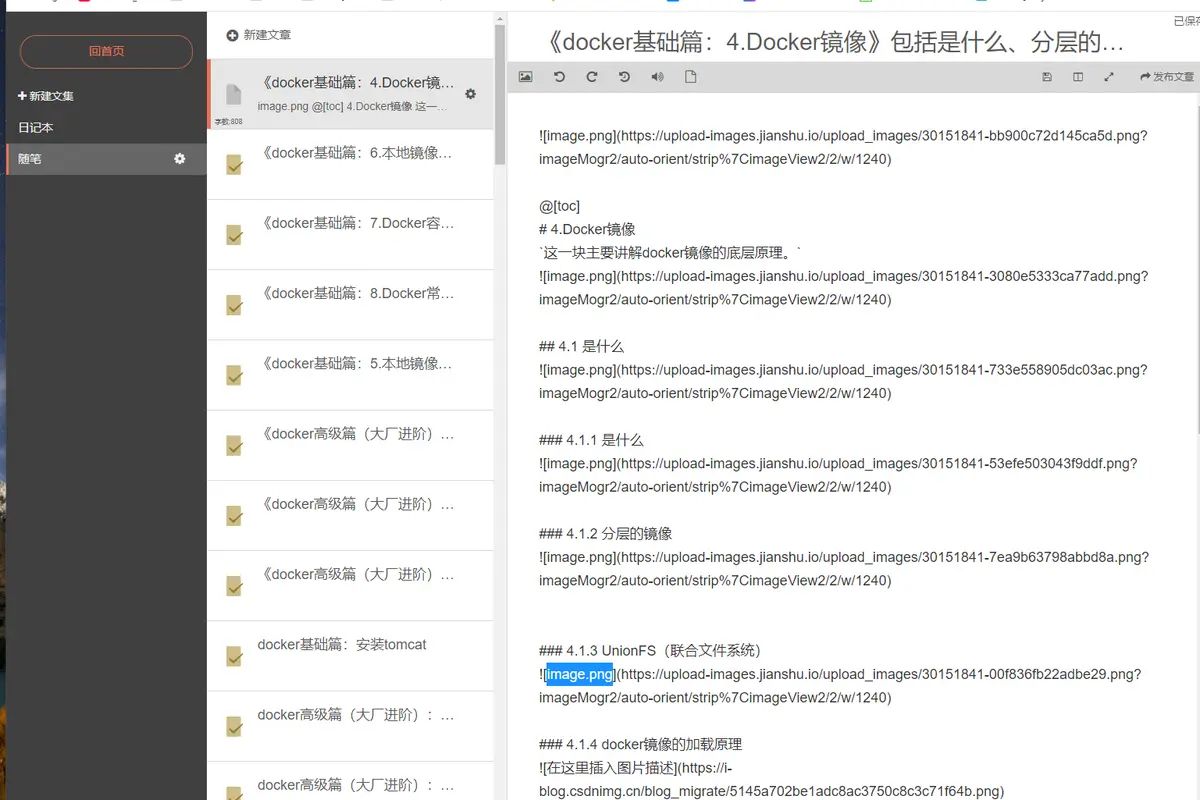1200x800 pixels.
Task: Insert an image into the article
Action: 524,76
